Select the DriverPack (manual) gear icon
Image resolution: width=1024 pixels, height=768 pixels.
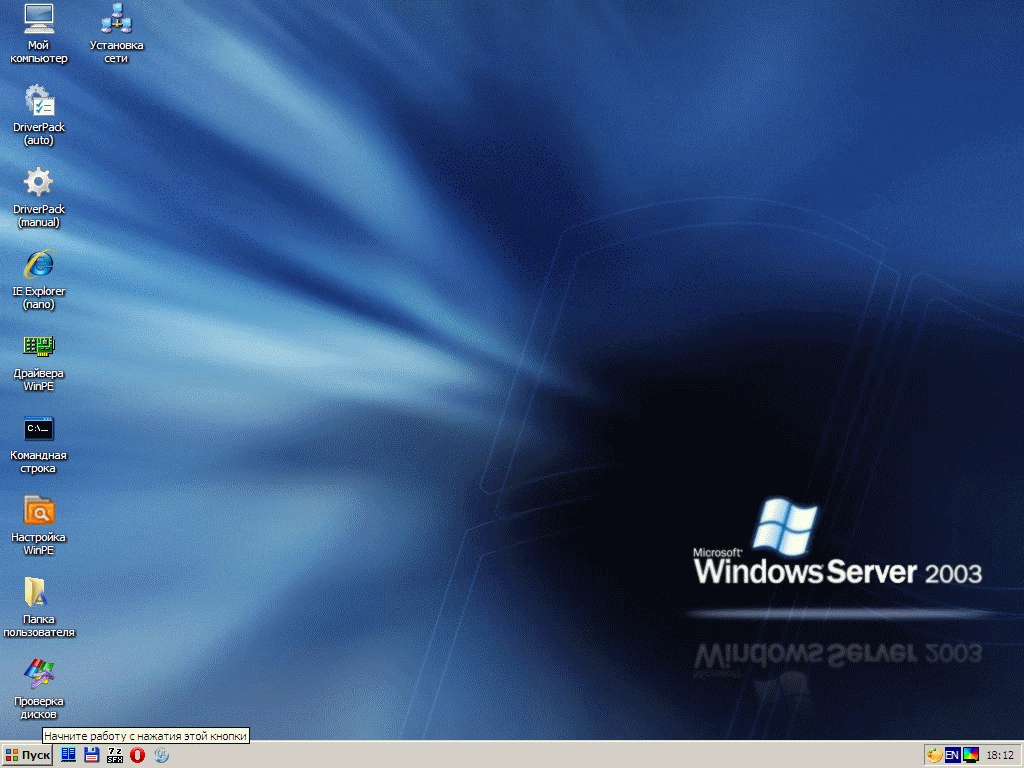39,197
